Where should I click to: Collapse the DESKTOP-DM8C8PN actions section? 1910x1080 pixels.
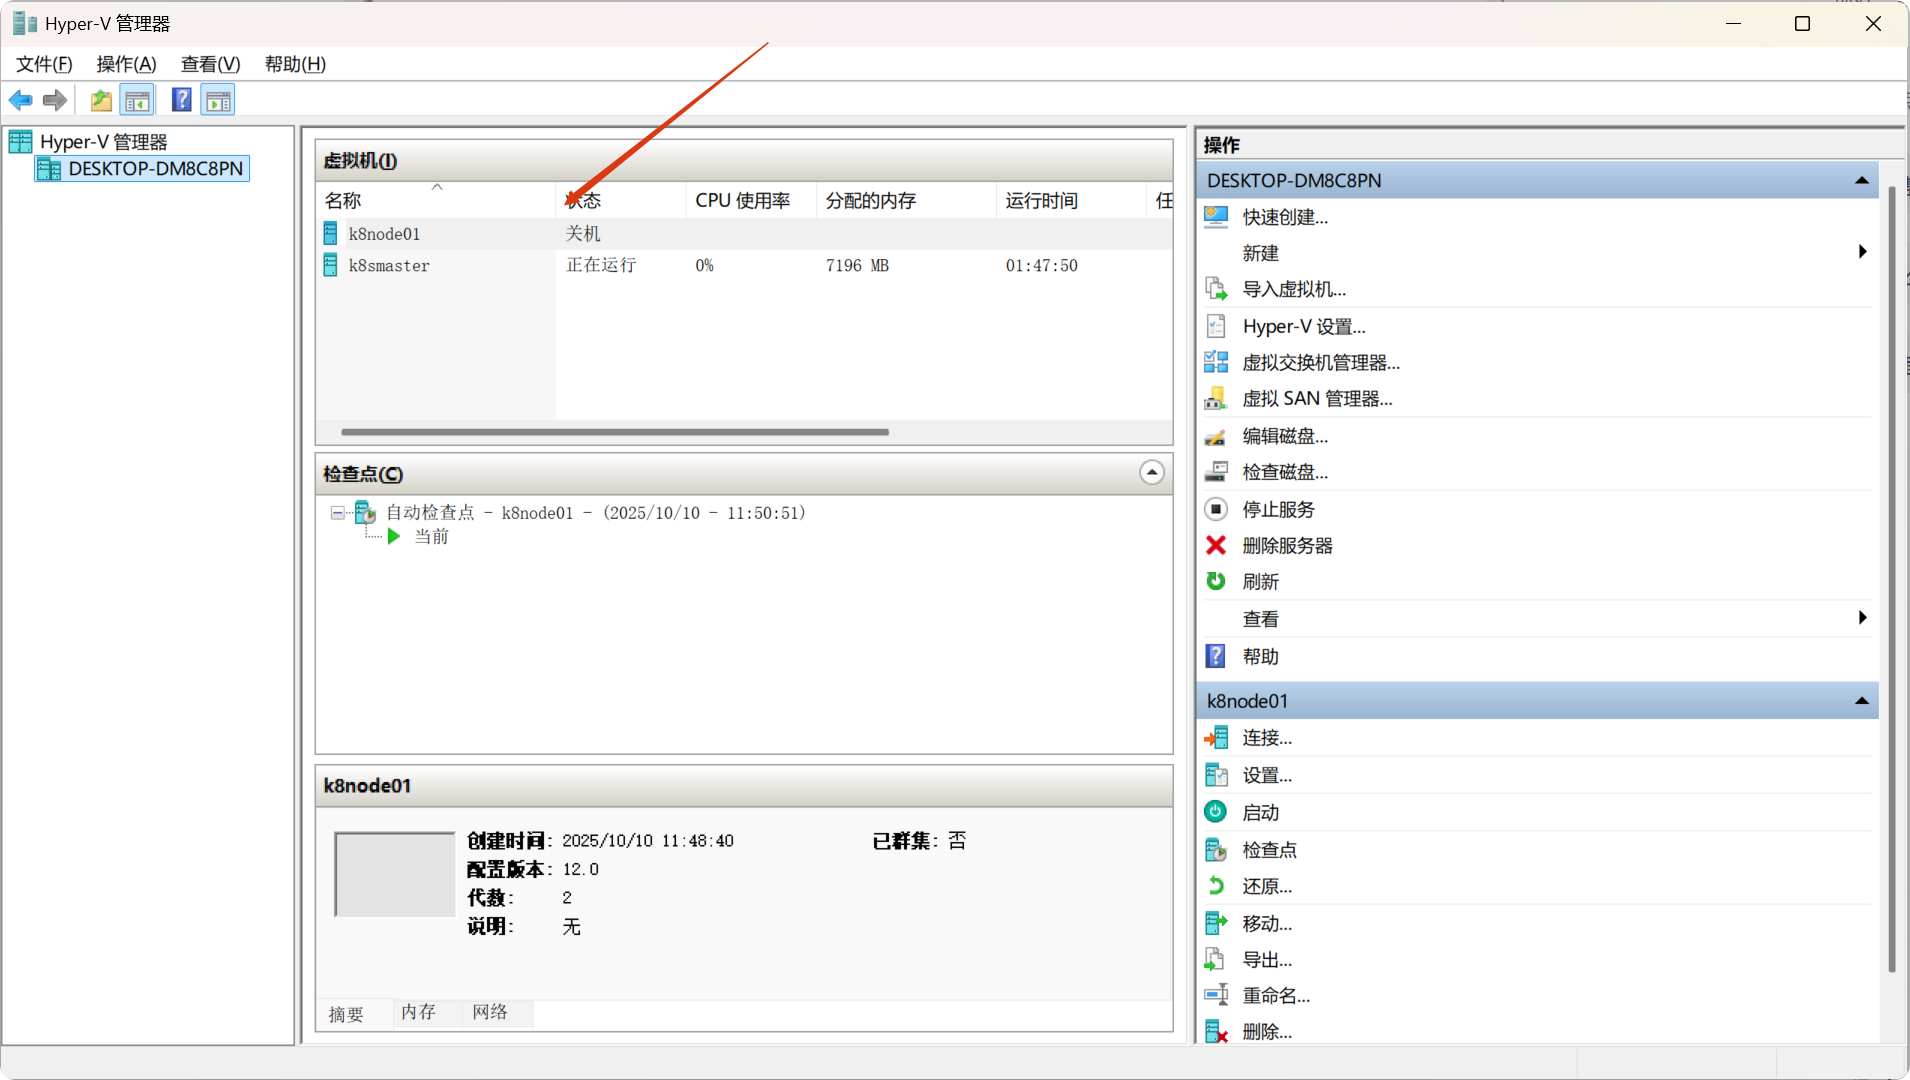[x=1861, y=181]
